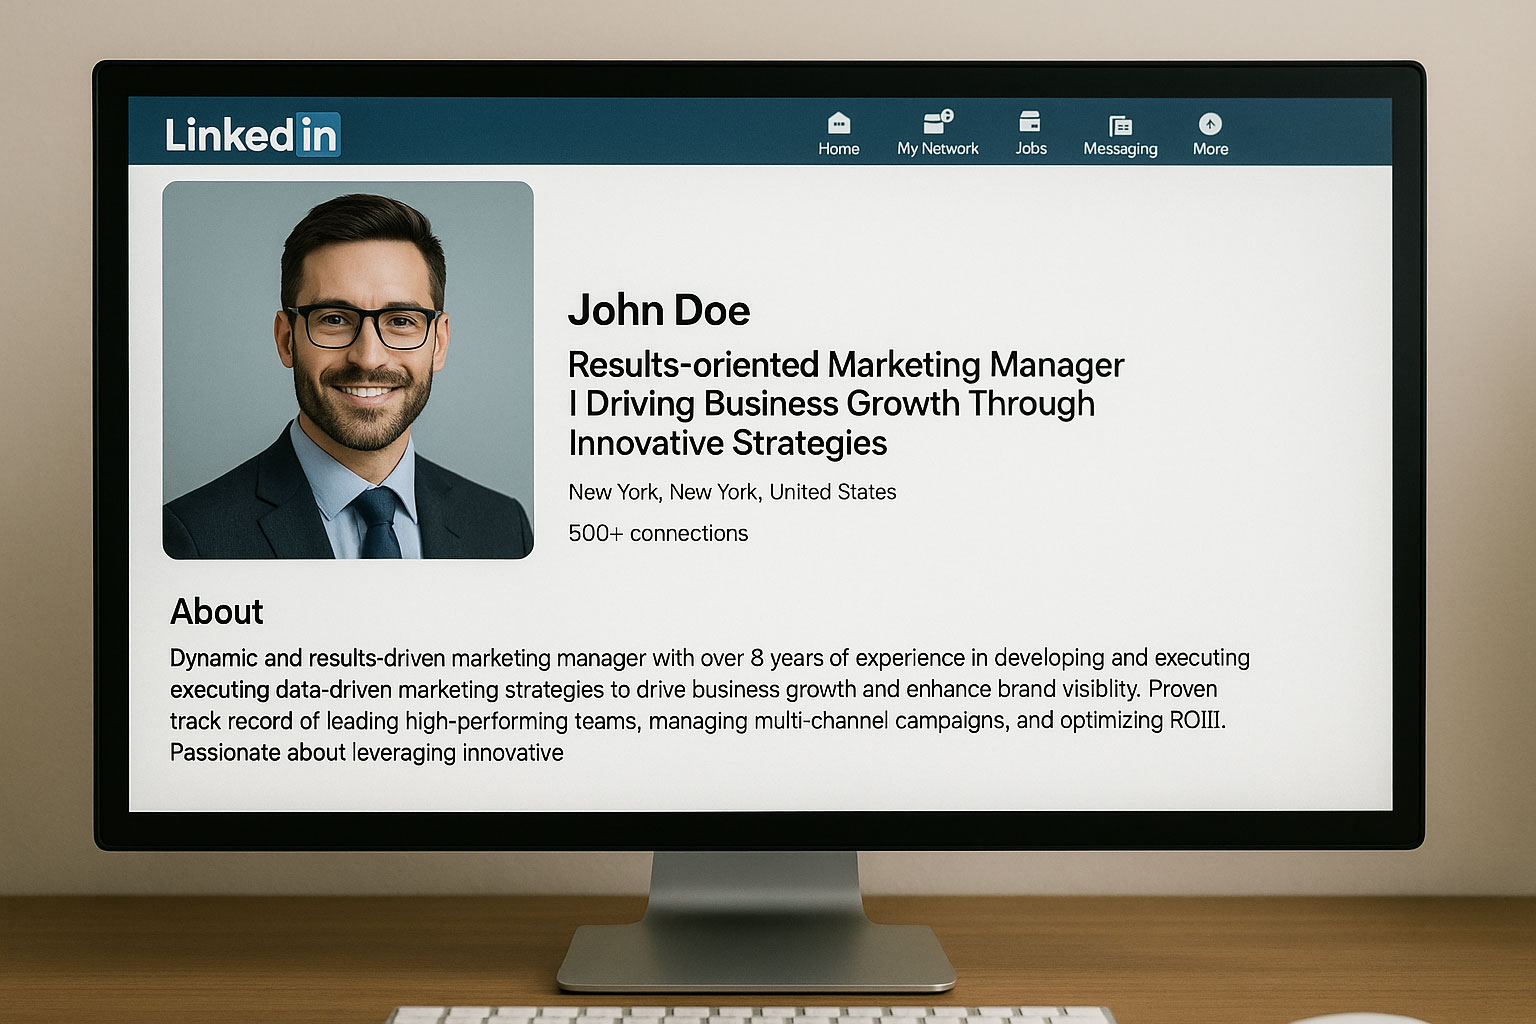Screen dimensions: 1536x1024
Task: Select the Jobs briefcase icon
Action: click(1029, 121)
